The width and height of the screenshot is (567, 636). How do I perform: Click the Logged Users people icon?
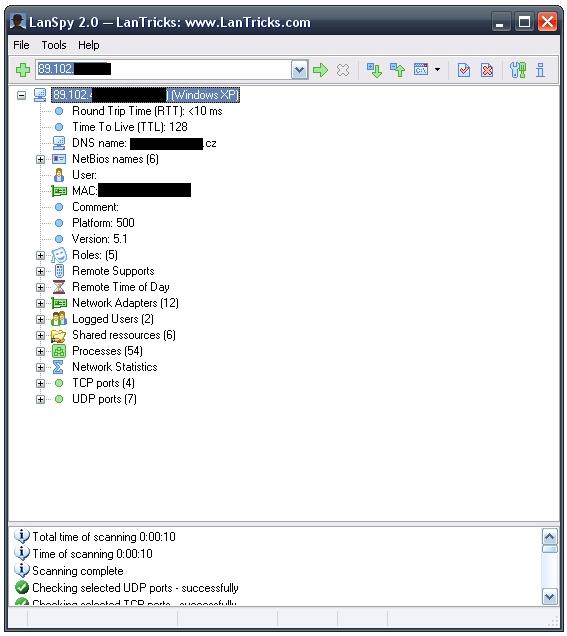click(59, 319)
